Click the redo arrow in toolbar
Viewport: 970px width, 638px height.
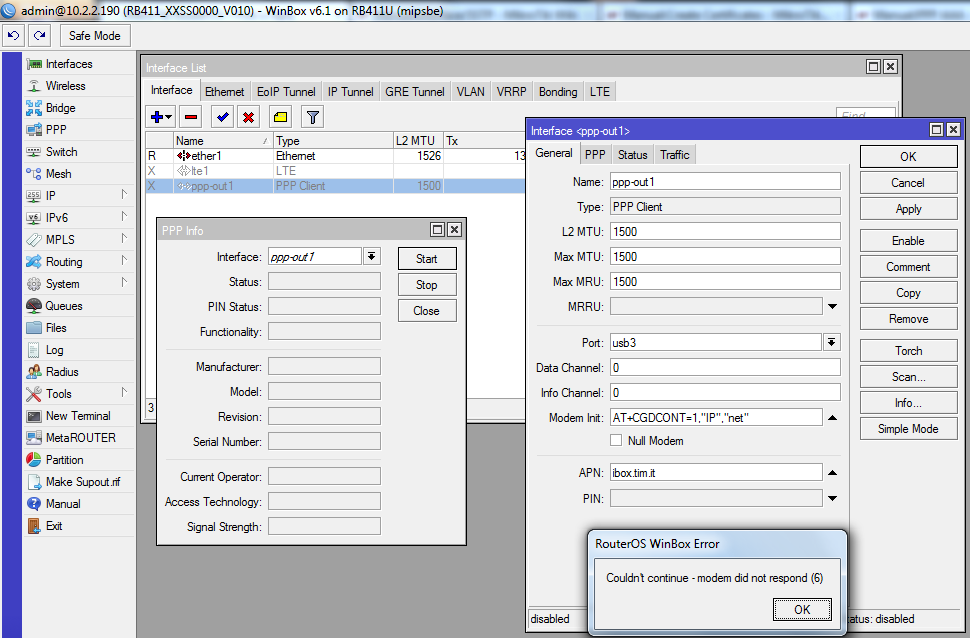click(39, 35)
